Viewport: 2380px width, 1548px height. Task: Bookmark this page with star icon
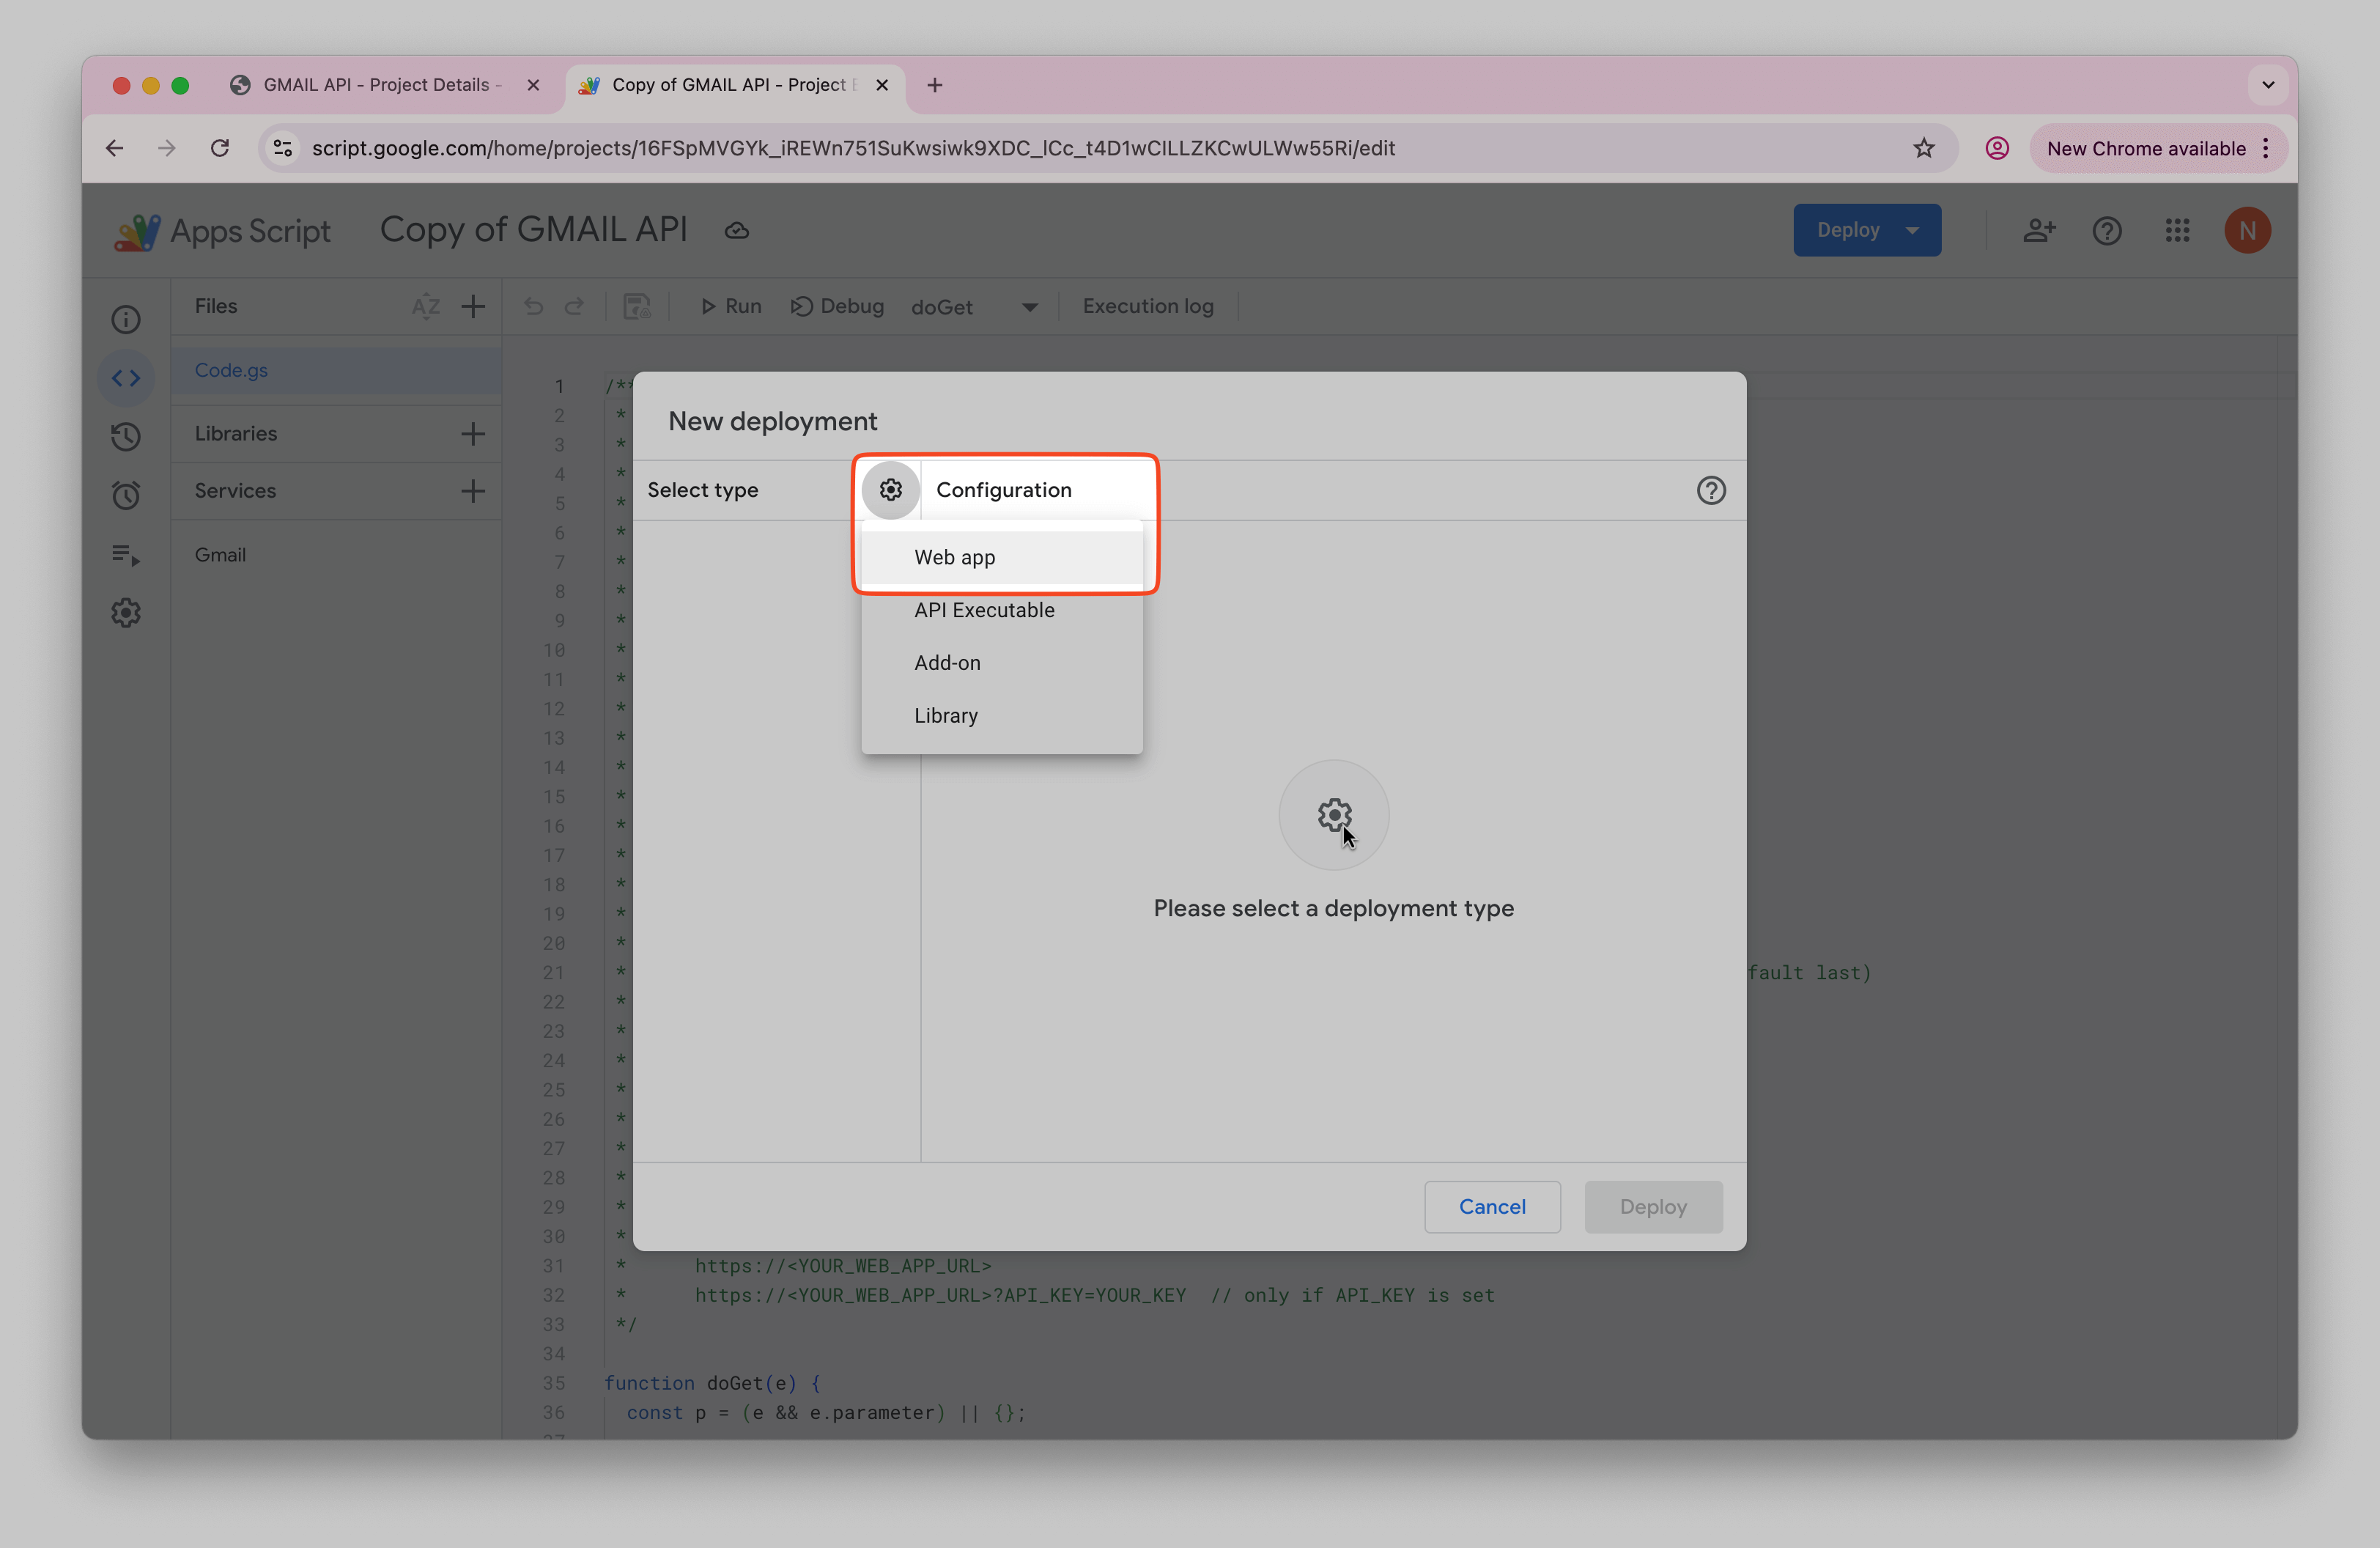(1923, 148)
